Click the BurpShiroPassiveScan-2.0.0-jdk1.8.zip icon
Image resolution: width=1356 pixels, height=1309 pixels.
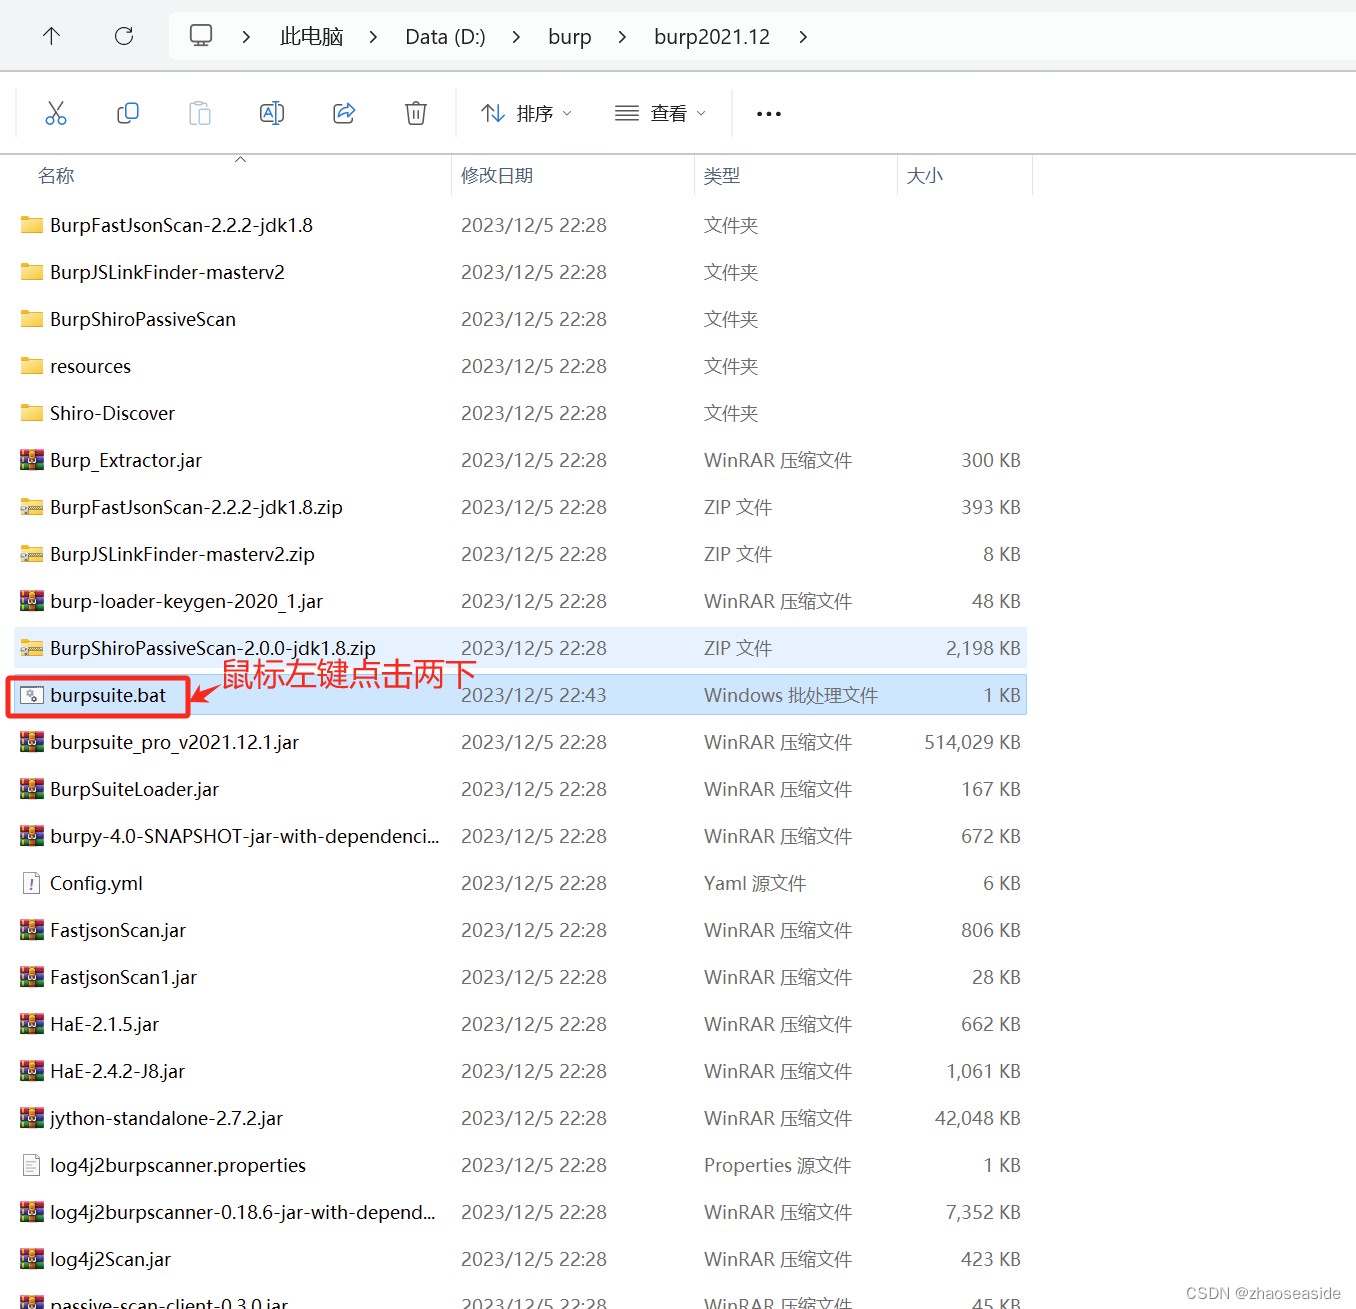(x=32, y=648)
